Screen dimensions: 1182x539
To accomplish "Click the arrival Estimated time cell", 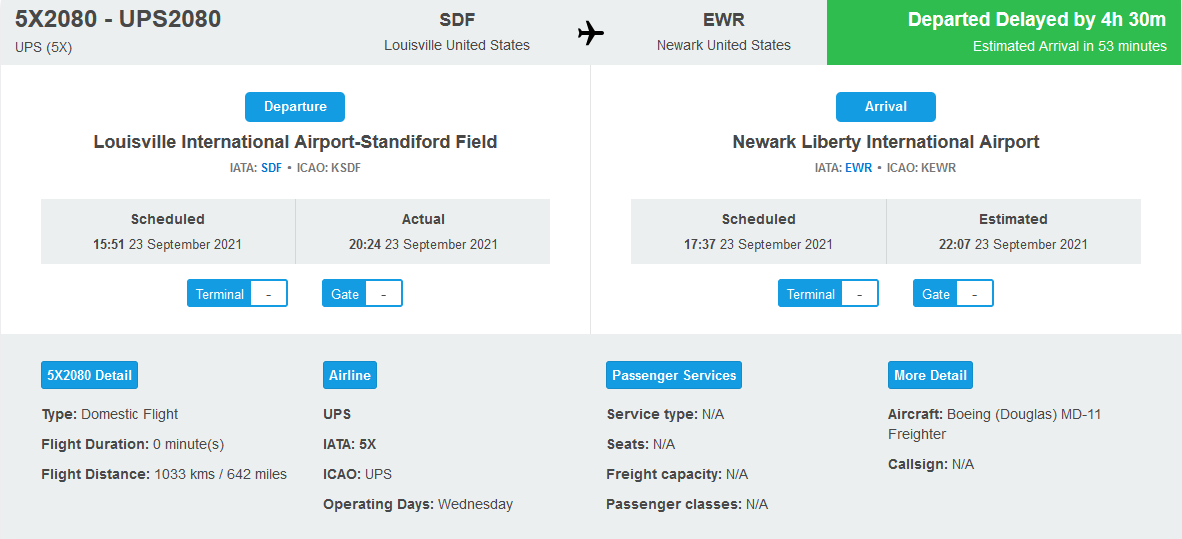I will 1013,231.
